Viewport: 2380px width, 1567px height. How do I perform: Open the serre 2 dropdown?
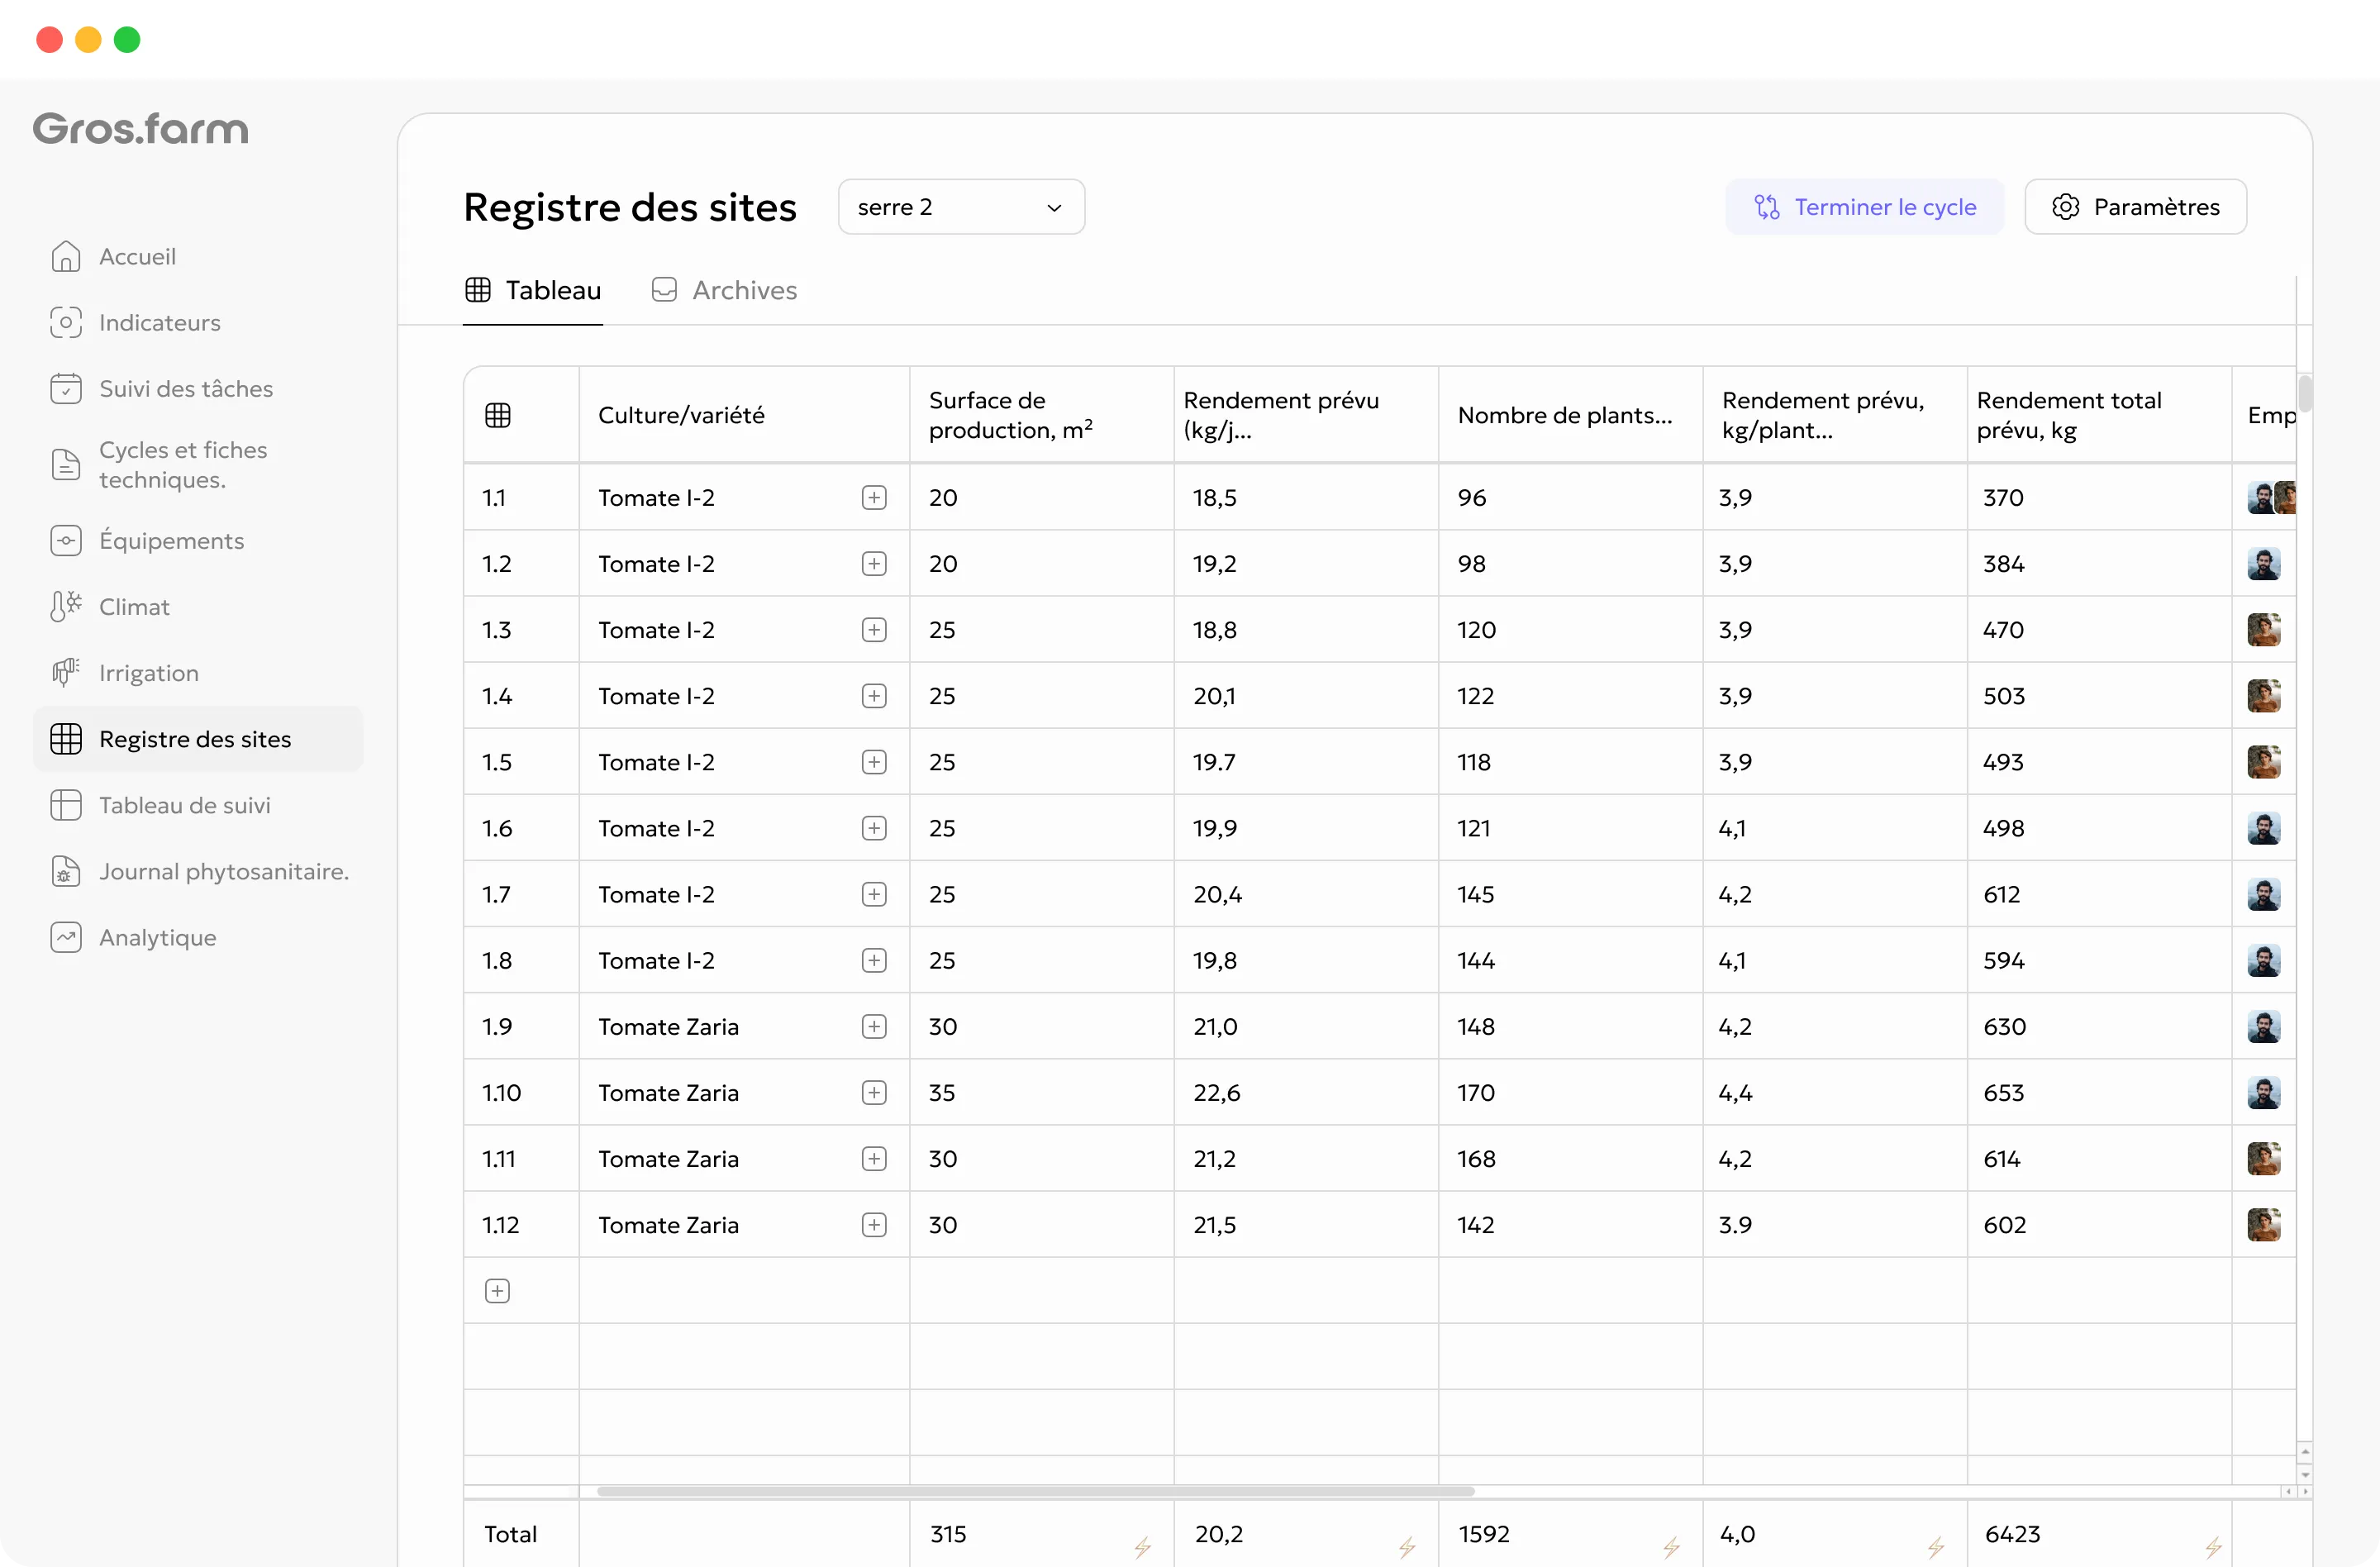tap(961, 207)
